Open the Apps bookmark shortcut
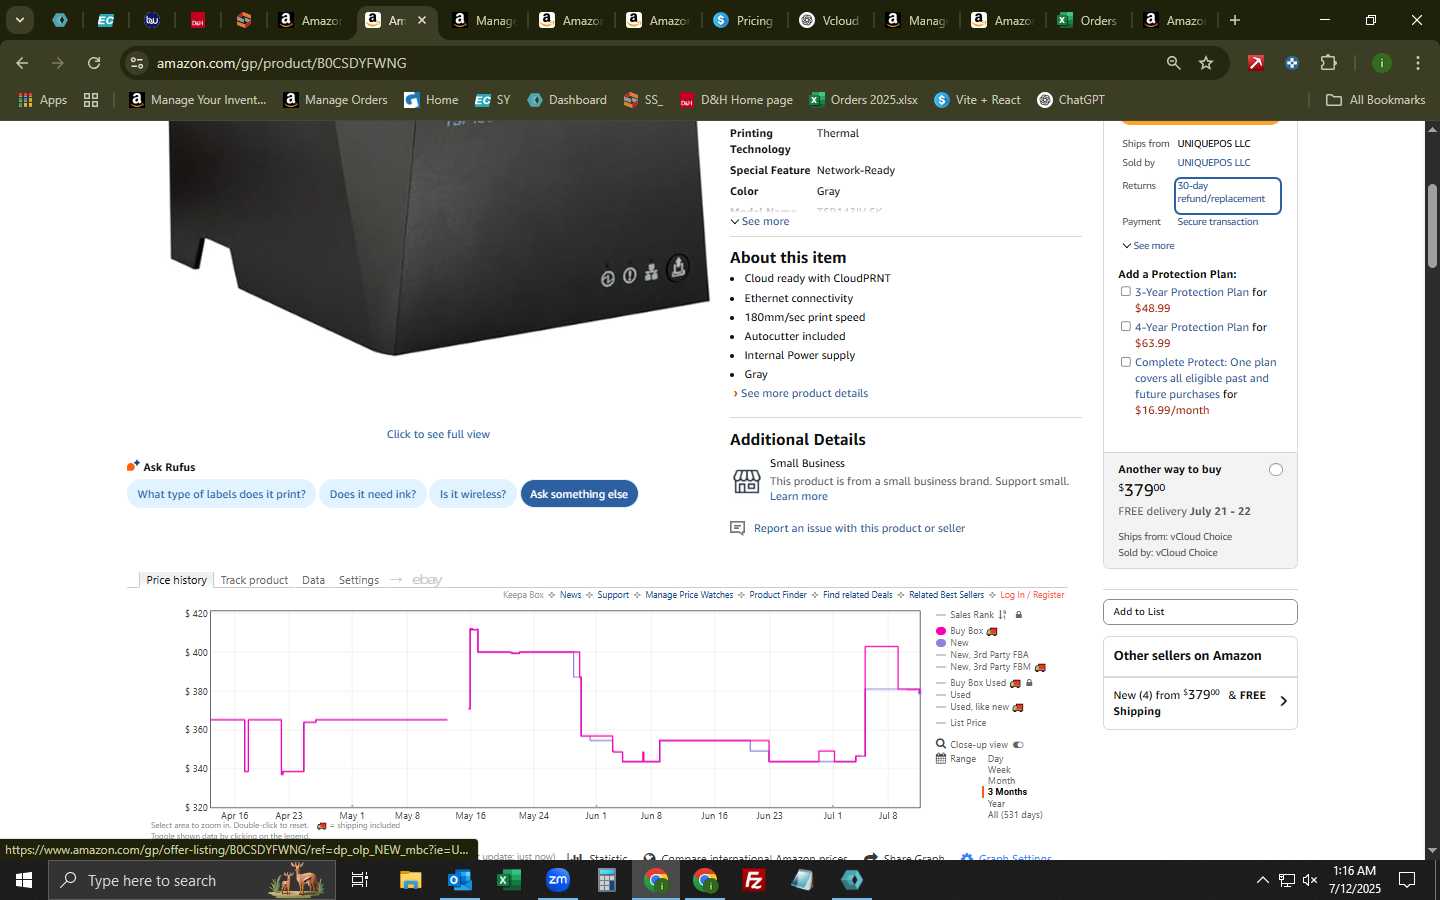 [x=42, y=100]
